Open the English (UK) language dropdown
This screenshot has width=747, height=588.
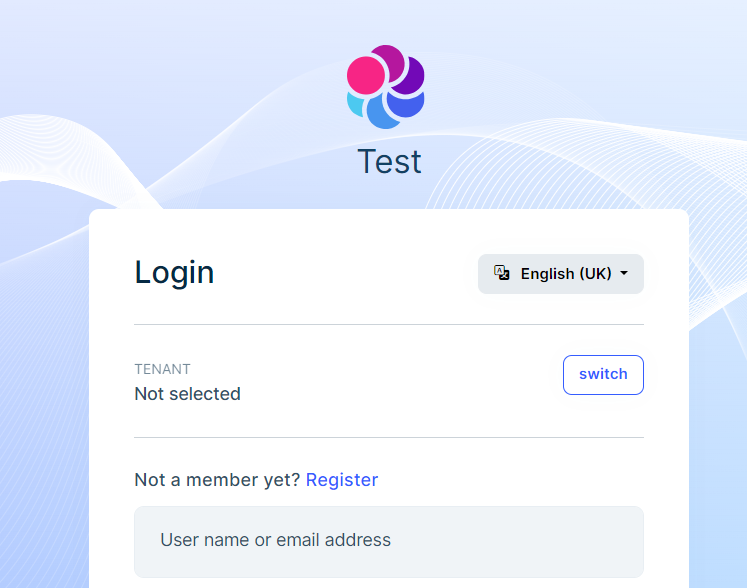coord(561,274)
